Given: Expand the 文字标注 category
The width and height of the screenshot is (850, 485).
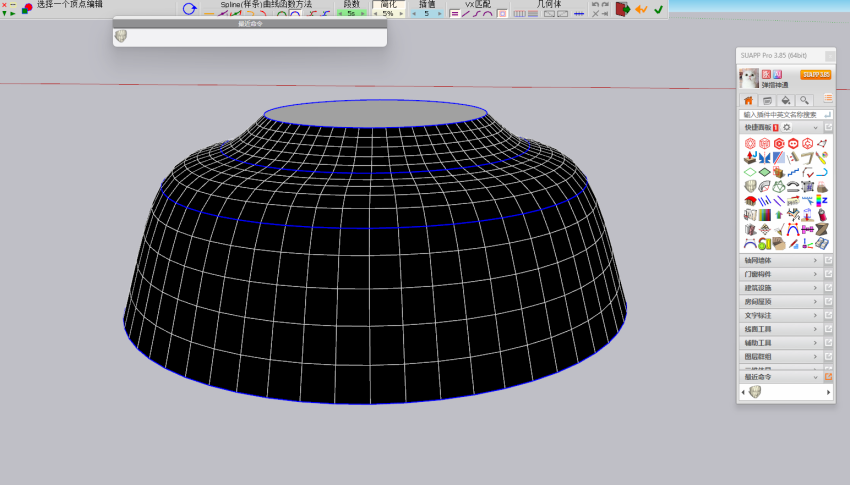Looking at the screenshot, I should point(780,315).
